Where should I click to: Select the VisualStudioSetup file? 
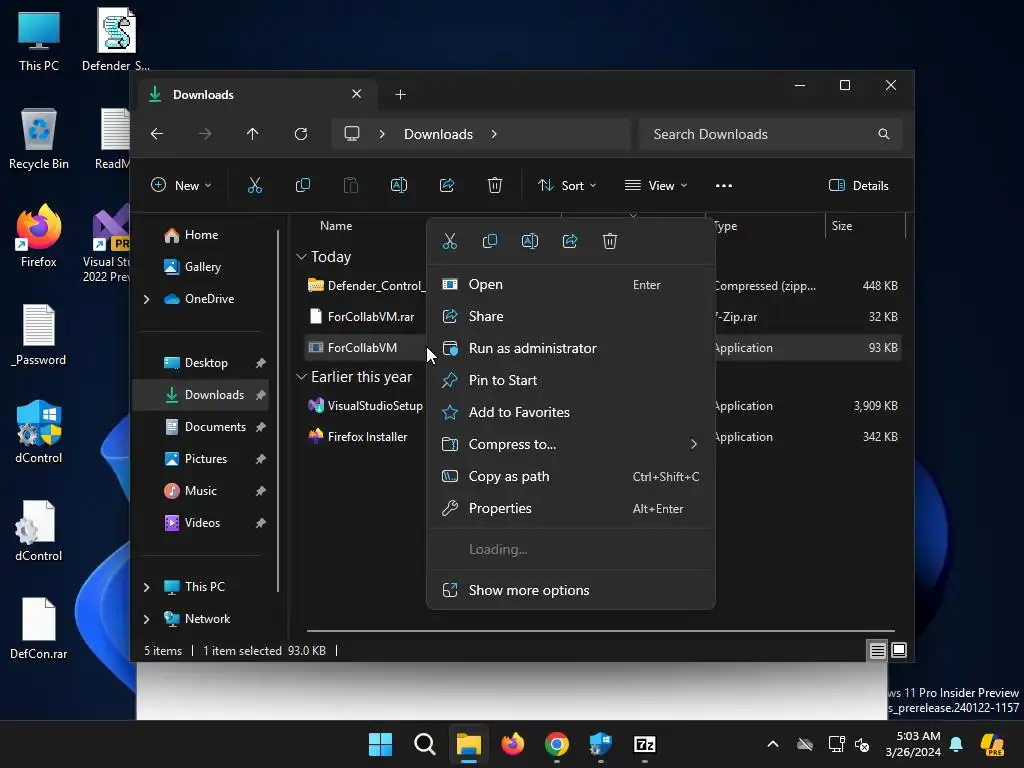coord(375,406)
